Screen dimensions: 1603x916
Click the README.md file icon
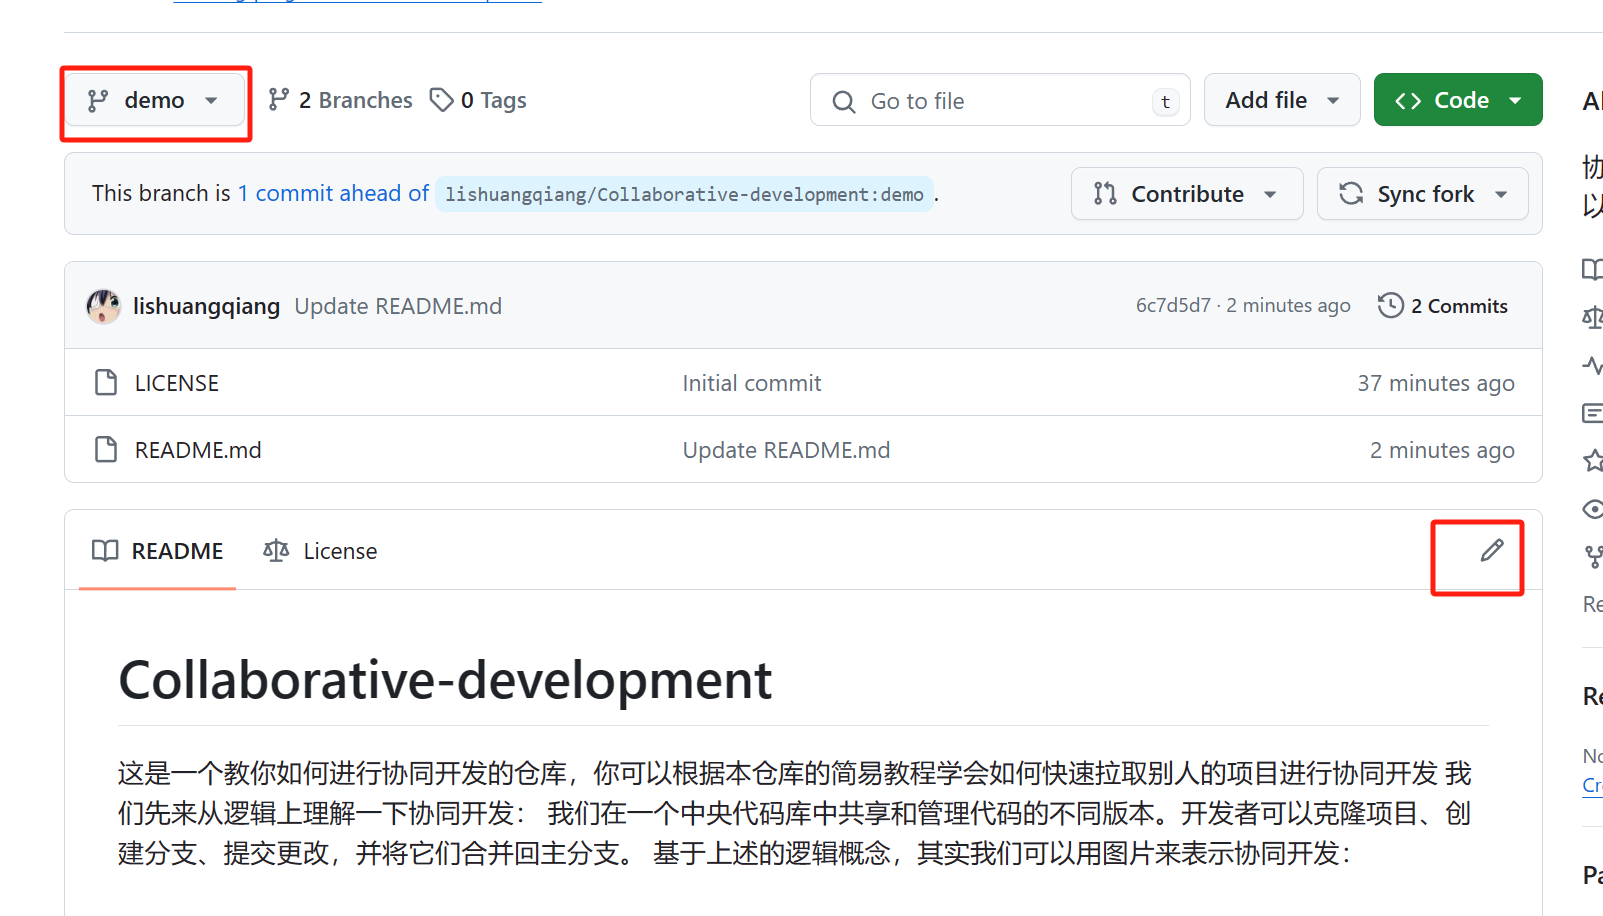pos(105,450)
